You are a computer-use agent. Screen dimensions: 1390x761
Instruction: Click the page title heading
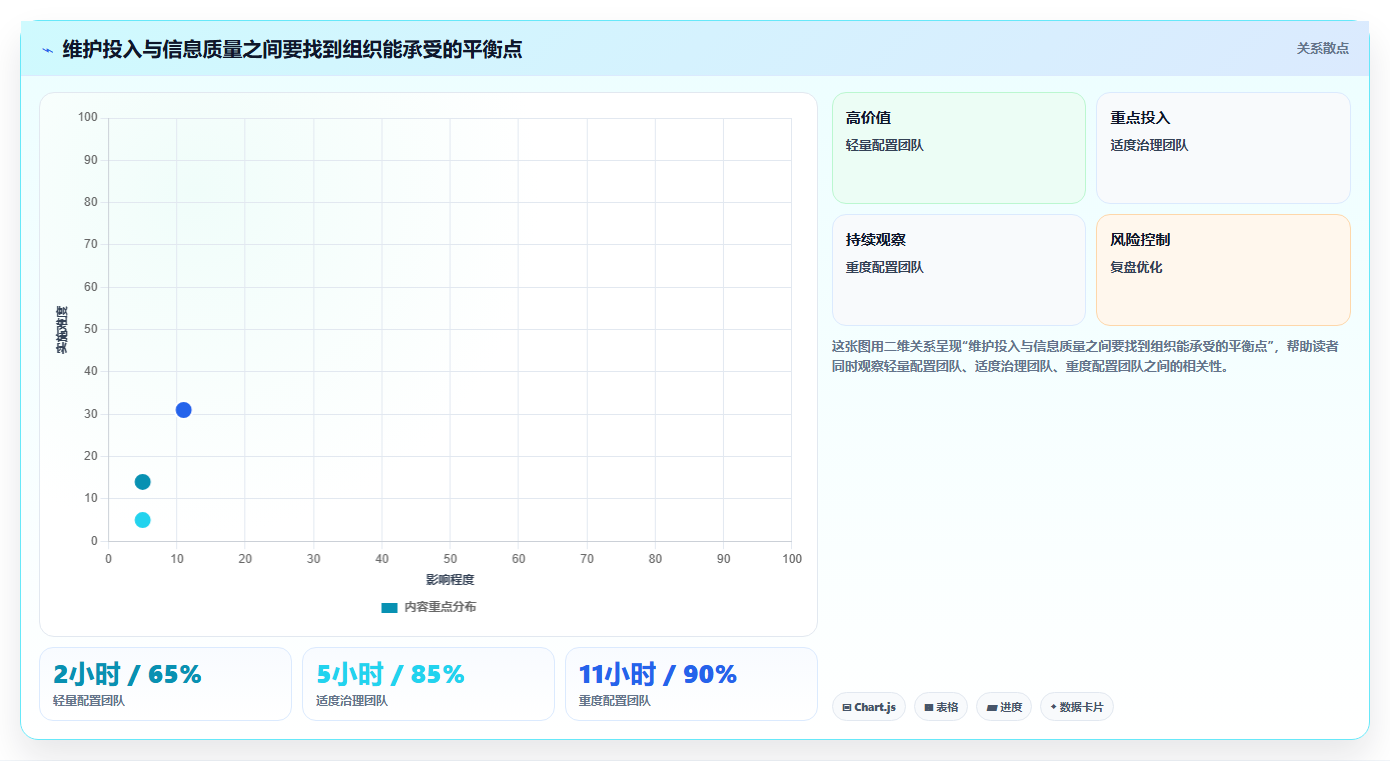pos(292,49)
